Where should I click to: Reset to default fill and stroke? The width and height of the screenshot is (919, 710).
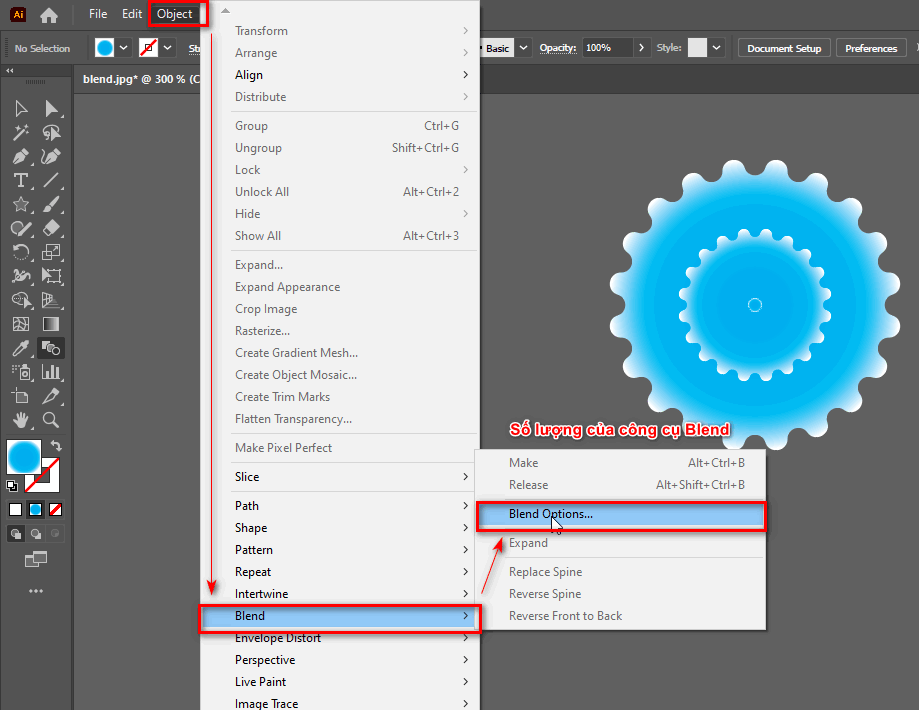point(11,486)
